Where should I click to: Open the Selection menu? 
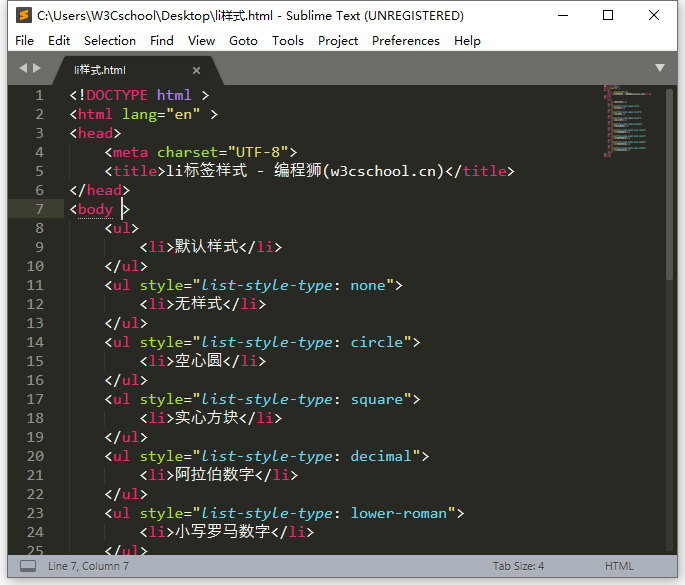(109, 41)
